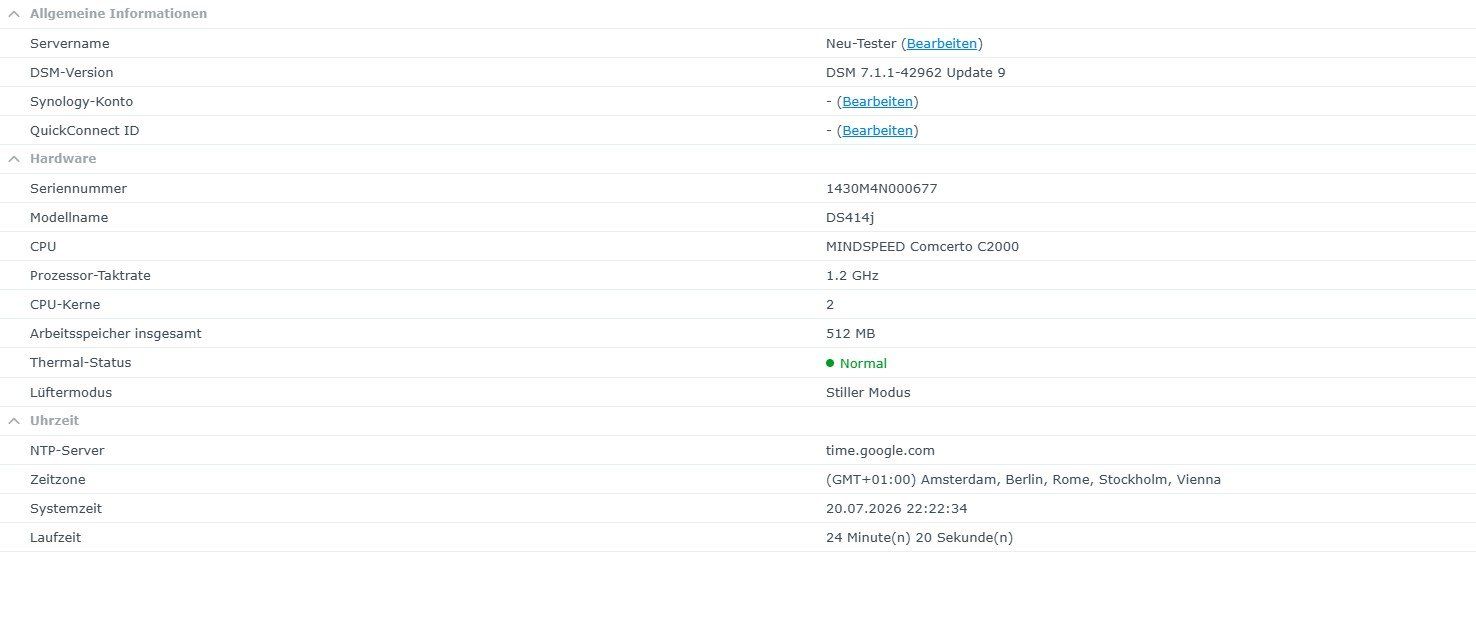
Task: Select the CPU-Kerne label
Action: pos(65,305)
